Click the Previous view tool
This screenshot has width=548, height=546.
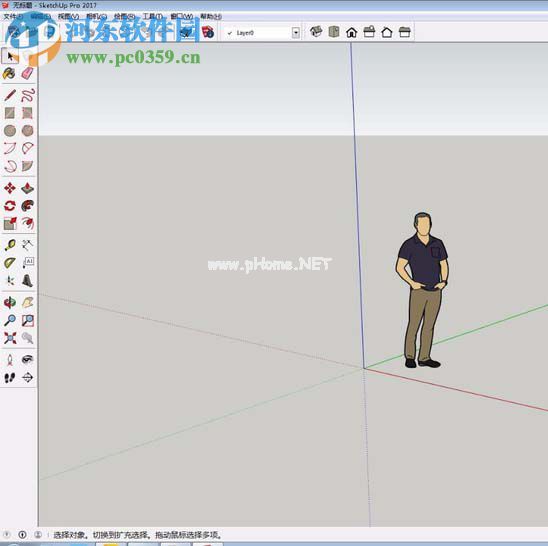pos(28,338)
